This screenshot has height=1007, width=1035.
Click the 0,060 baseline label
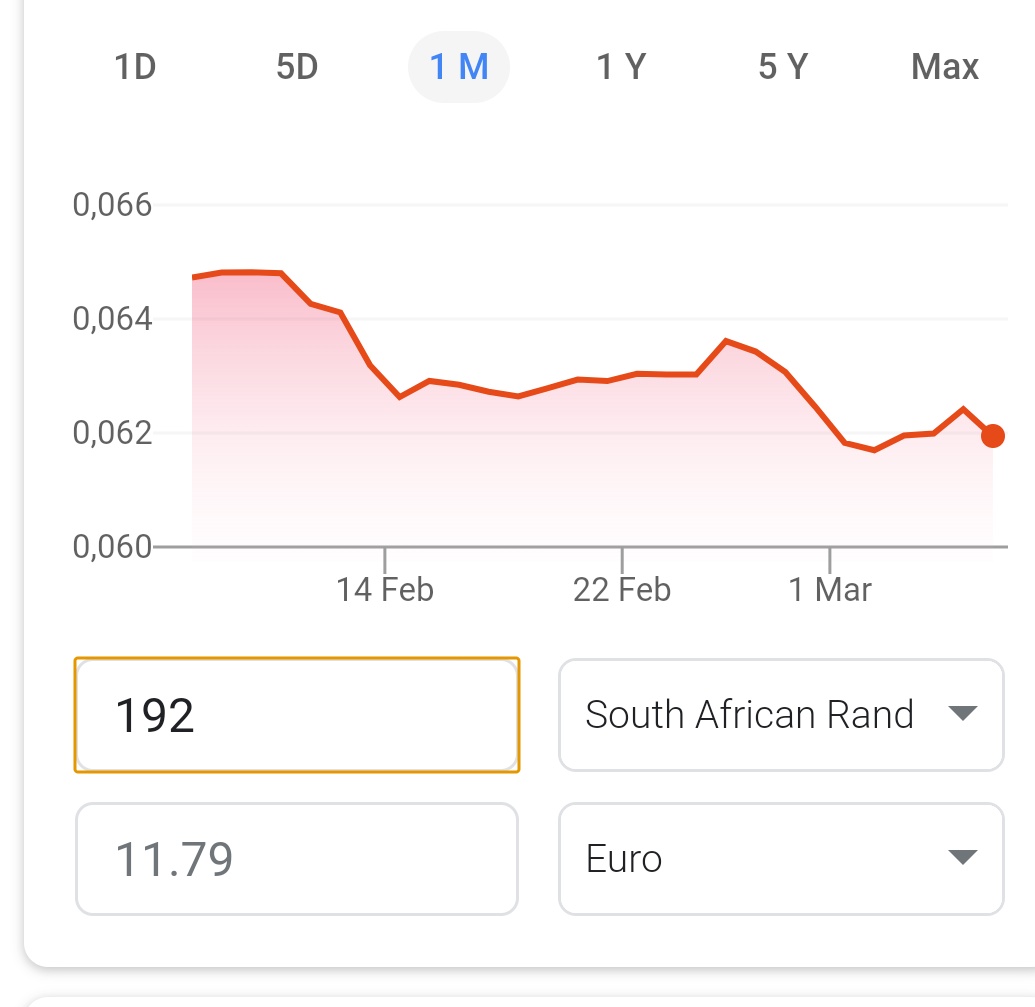110,546
